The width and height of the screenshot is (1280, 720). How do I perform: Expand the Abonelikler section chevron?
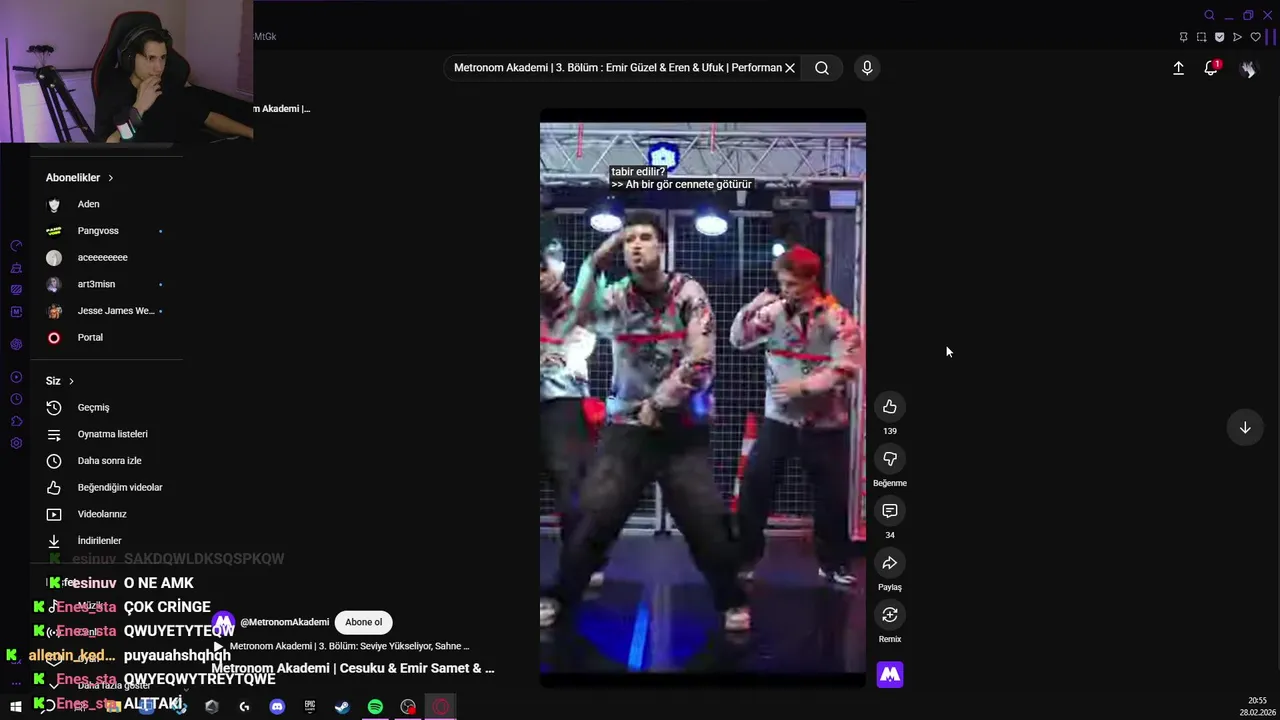point(110,178)
